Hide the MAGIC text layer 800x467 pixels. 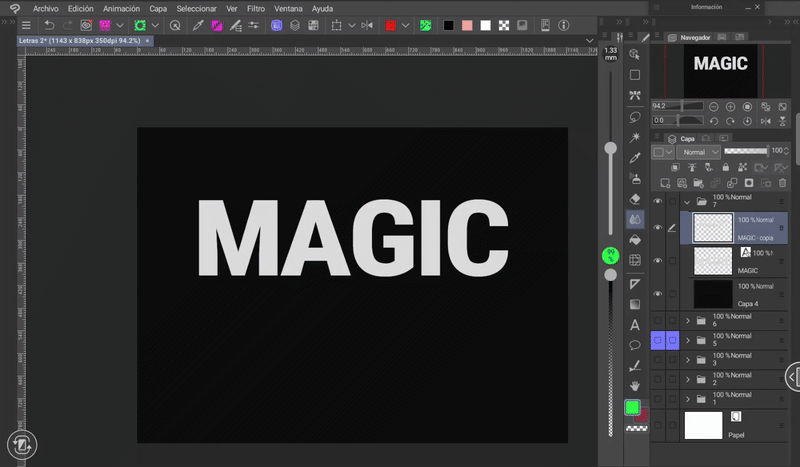click(658, 261)
